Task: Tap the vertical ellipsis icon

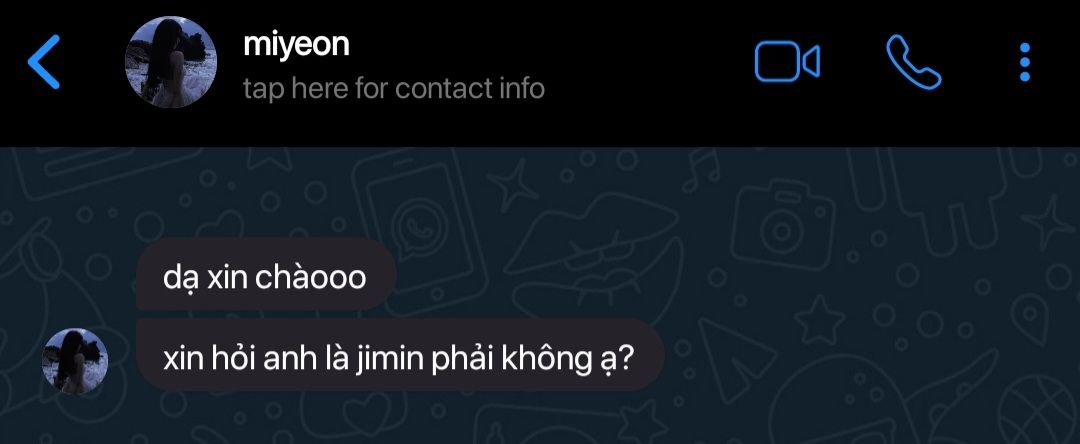Action: 1024,62
